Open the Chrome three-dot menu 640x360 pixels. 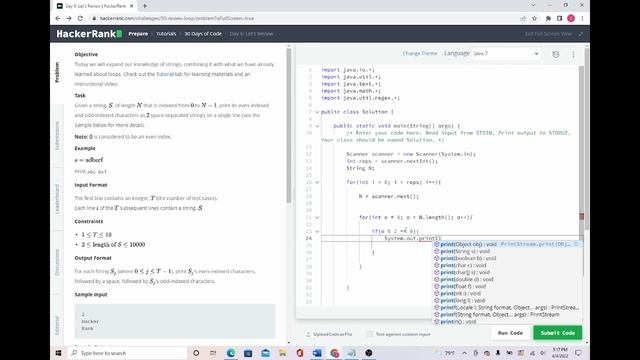coord(582,18)
